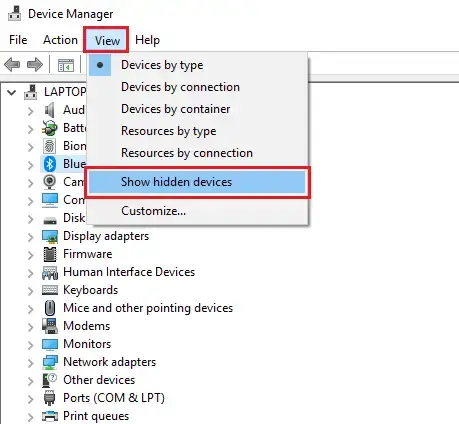
Task: Expand the Keyboards category
Action: pos(30,291)
